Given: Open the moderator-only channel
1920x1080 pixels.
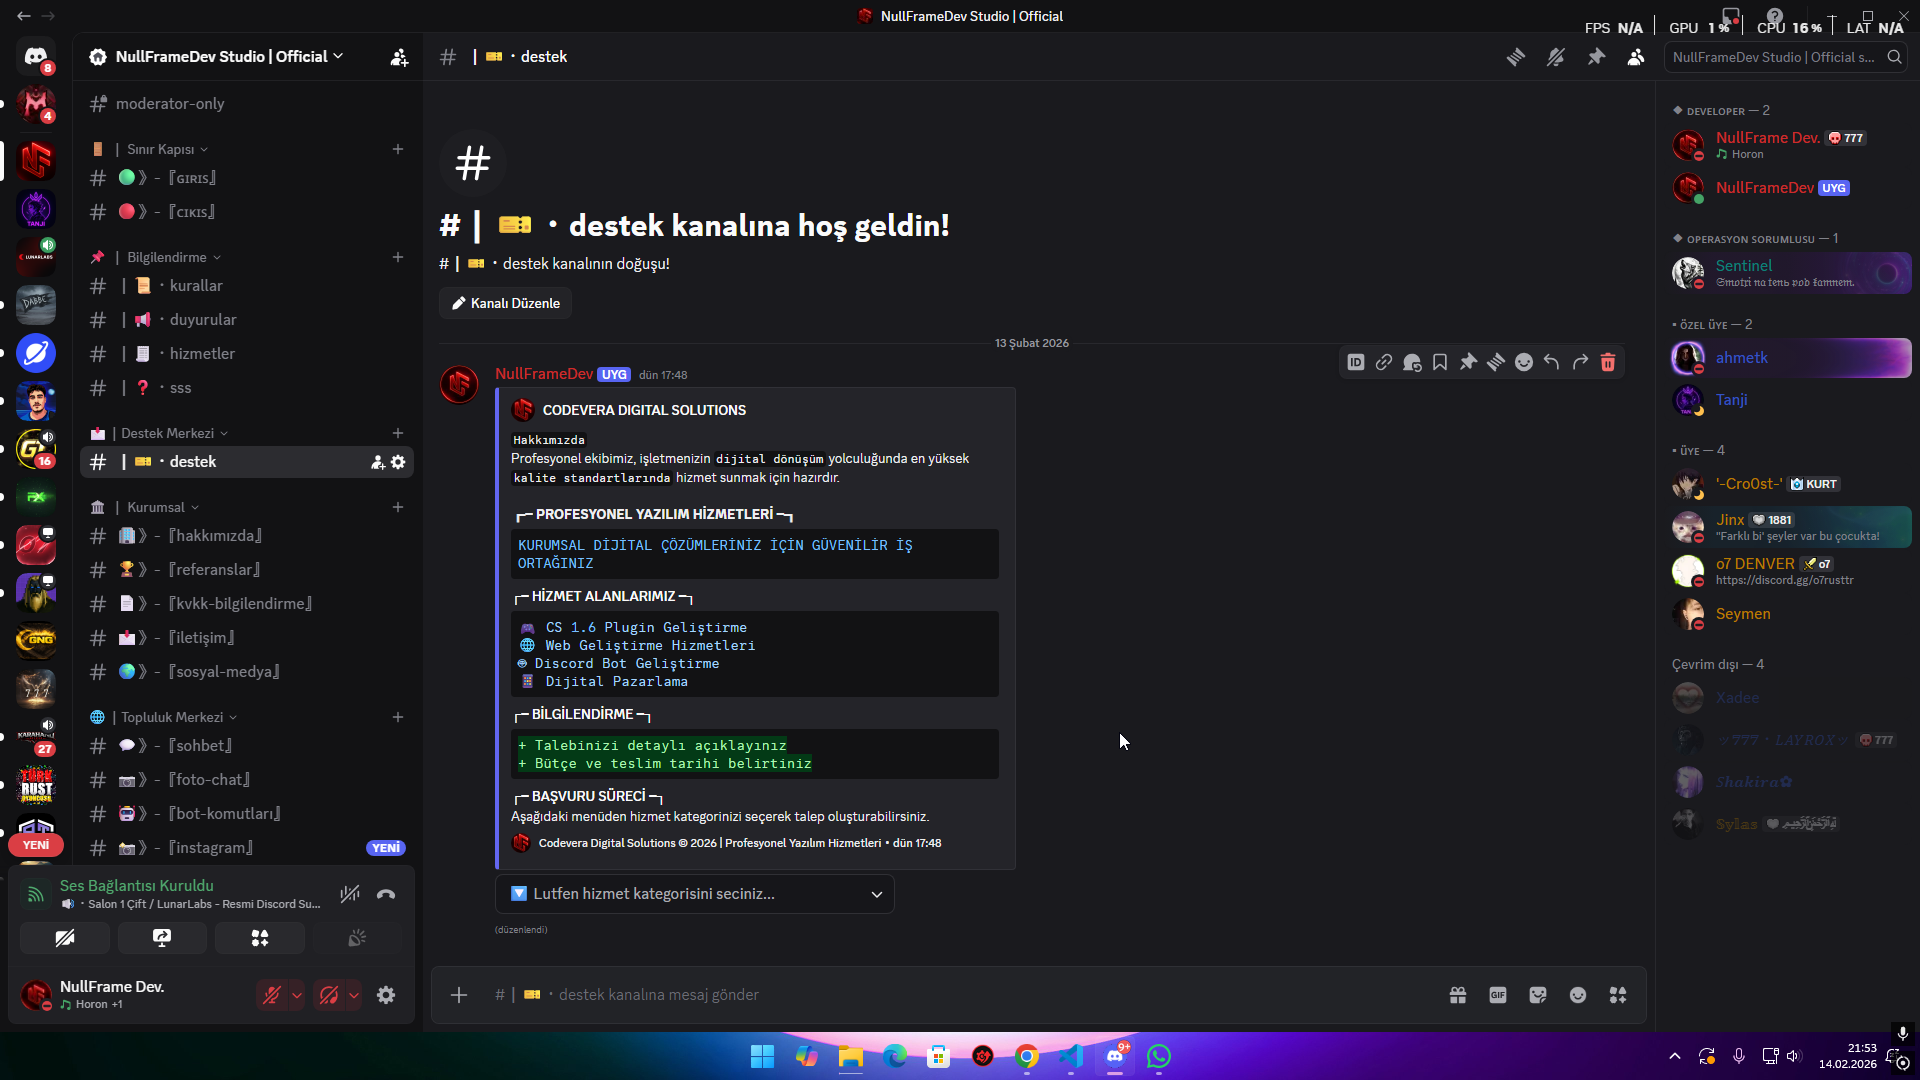Looking at the screenshot, I should pos(247,104).
